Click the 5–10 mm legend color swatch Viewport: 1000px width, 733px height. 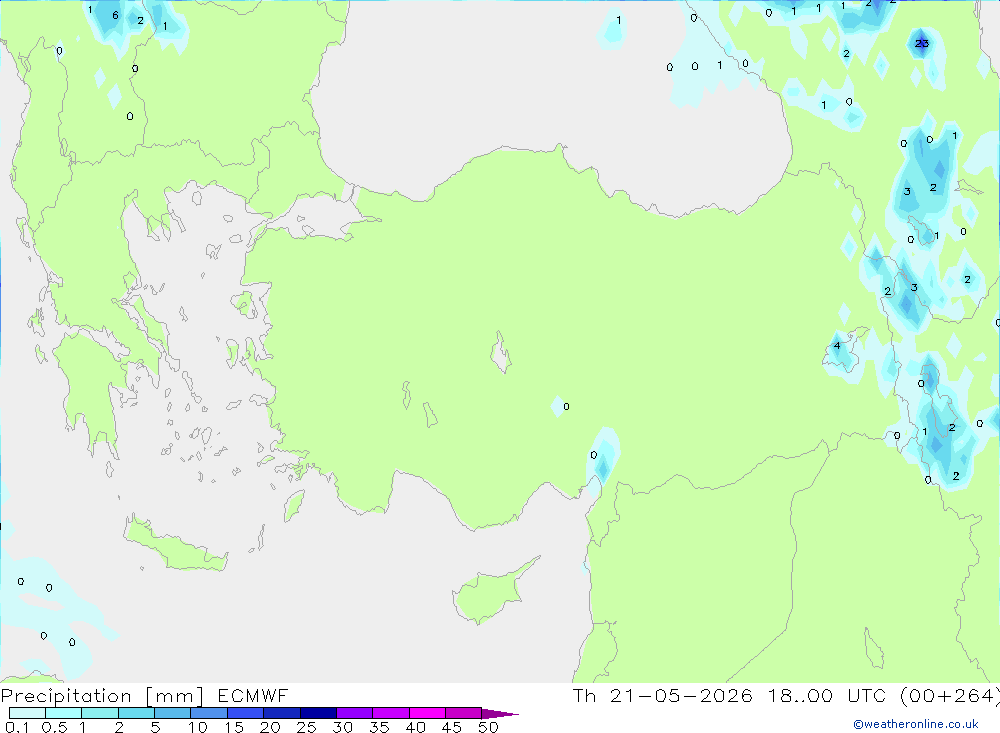tap(172, 713)
